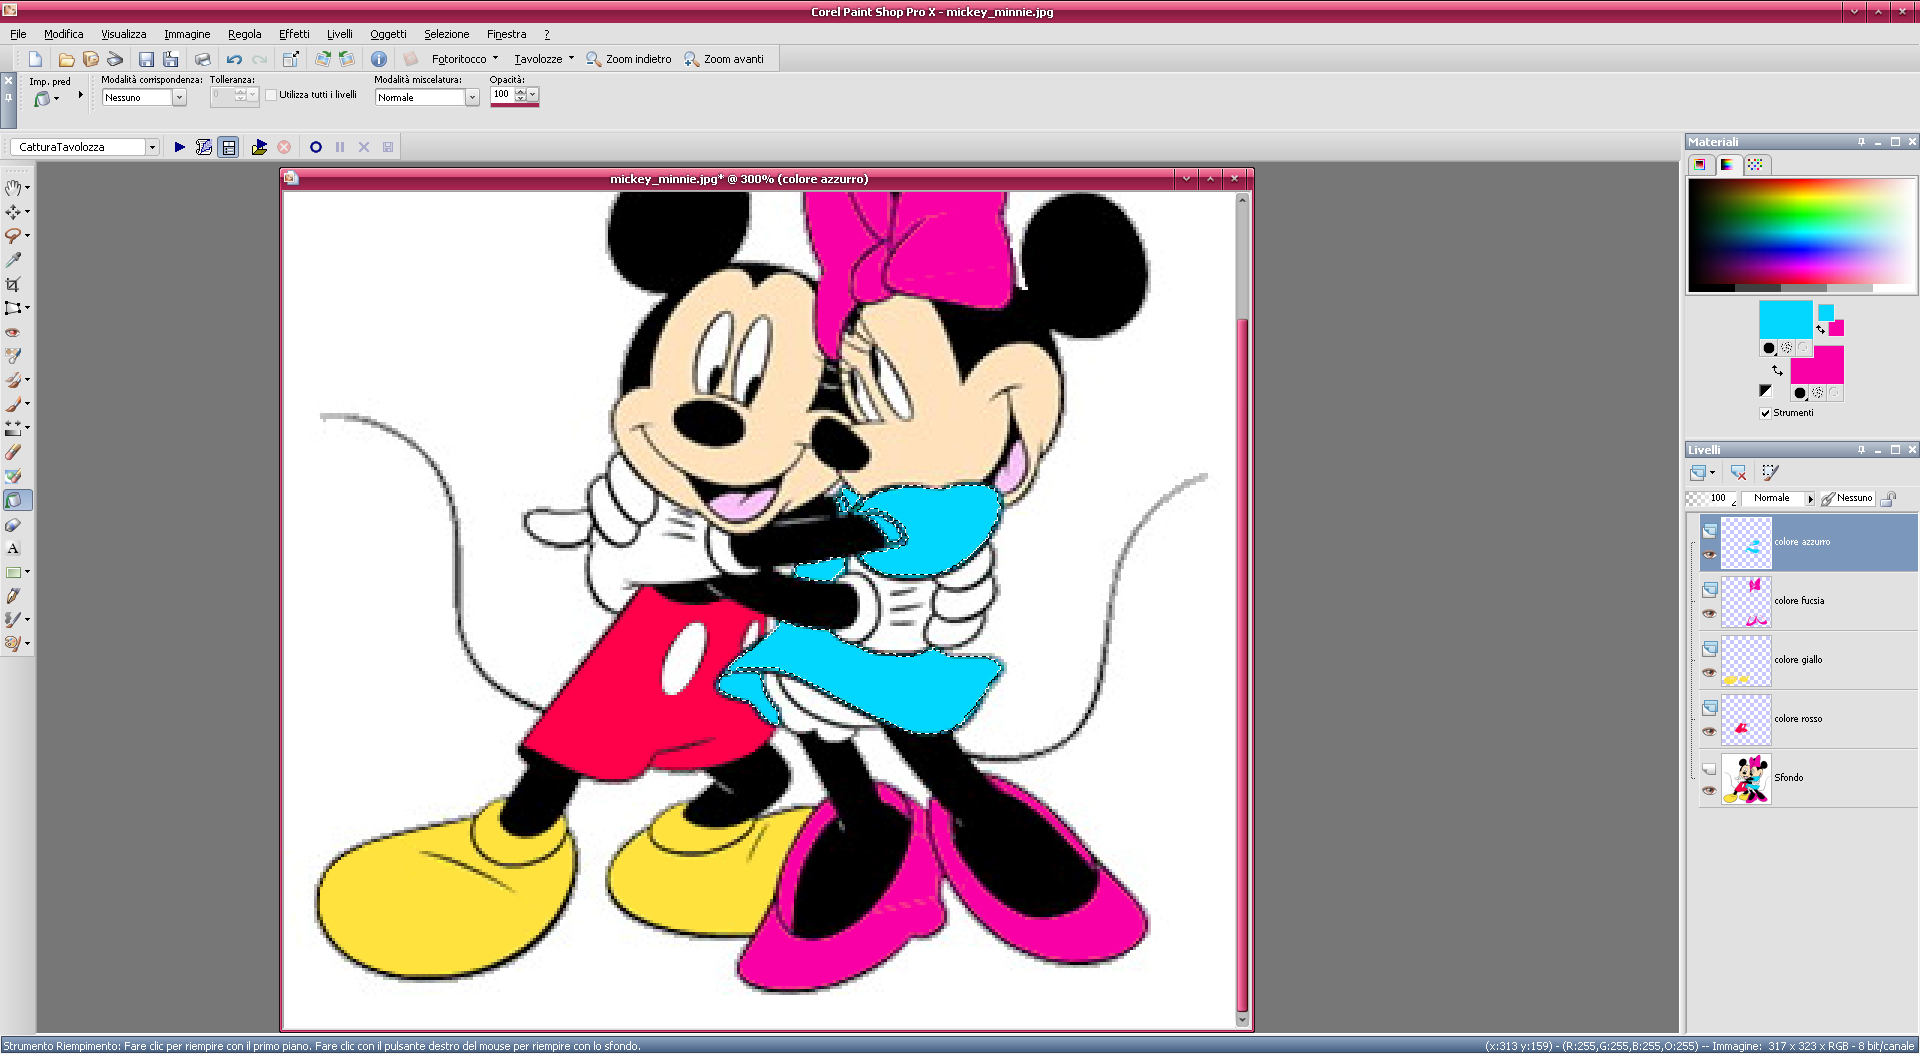Image resolution: width=1920 pixels, height=1054 pixels.
Task: Click the blue info icon
Action: click(x=379, y=59)
